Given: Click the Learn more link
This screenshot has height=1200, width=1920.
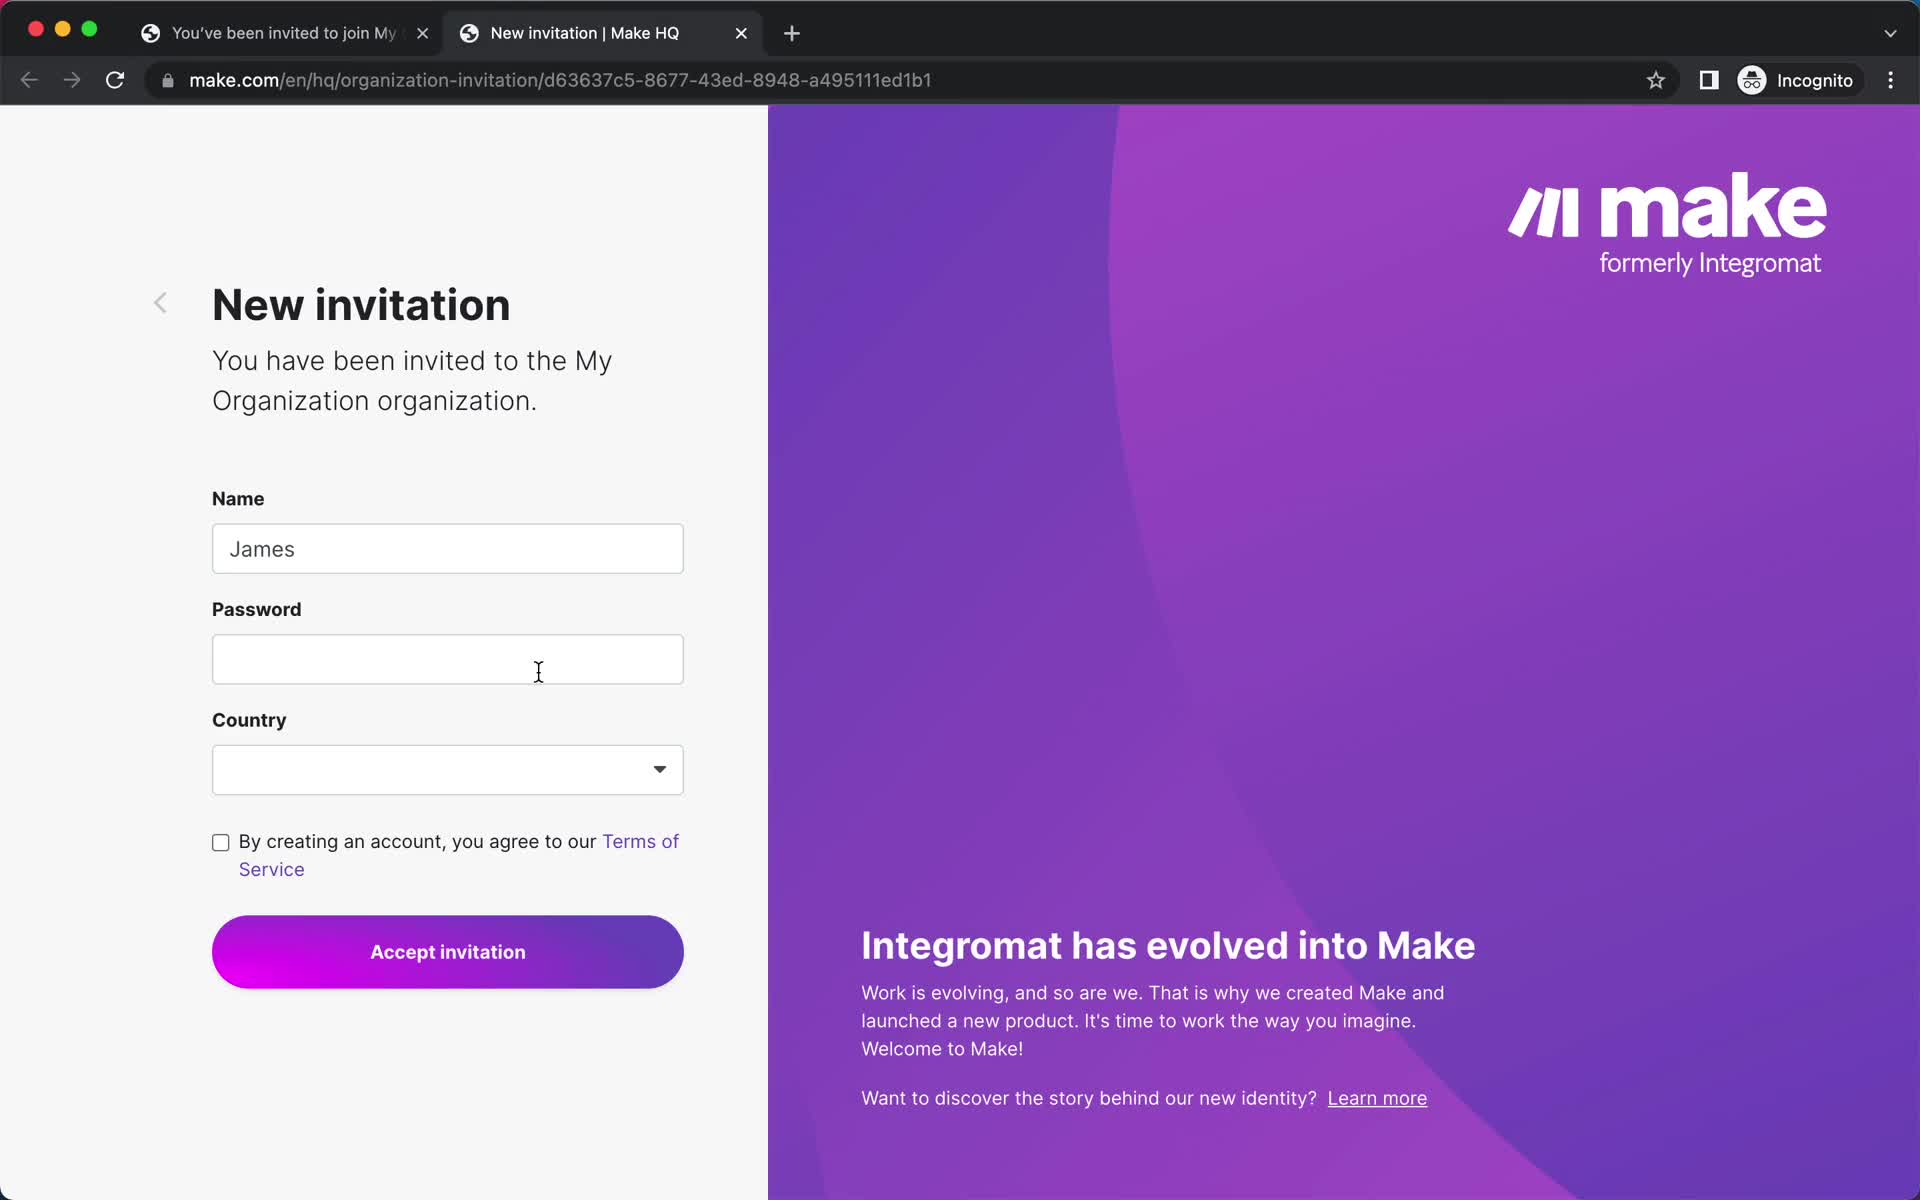Looking at the screenshot, I should (x=1377, y=1098).
